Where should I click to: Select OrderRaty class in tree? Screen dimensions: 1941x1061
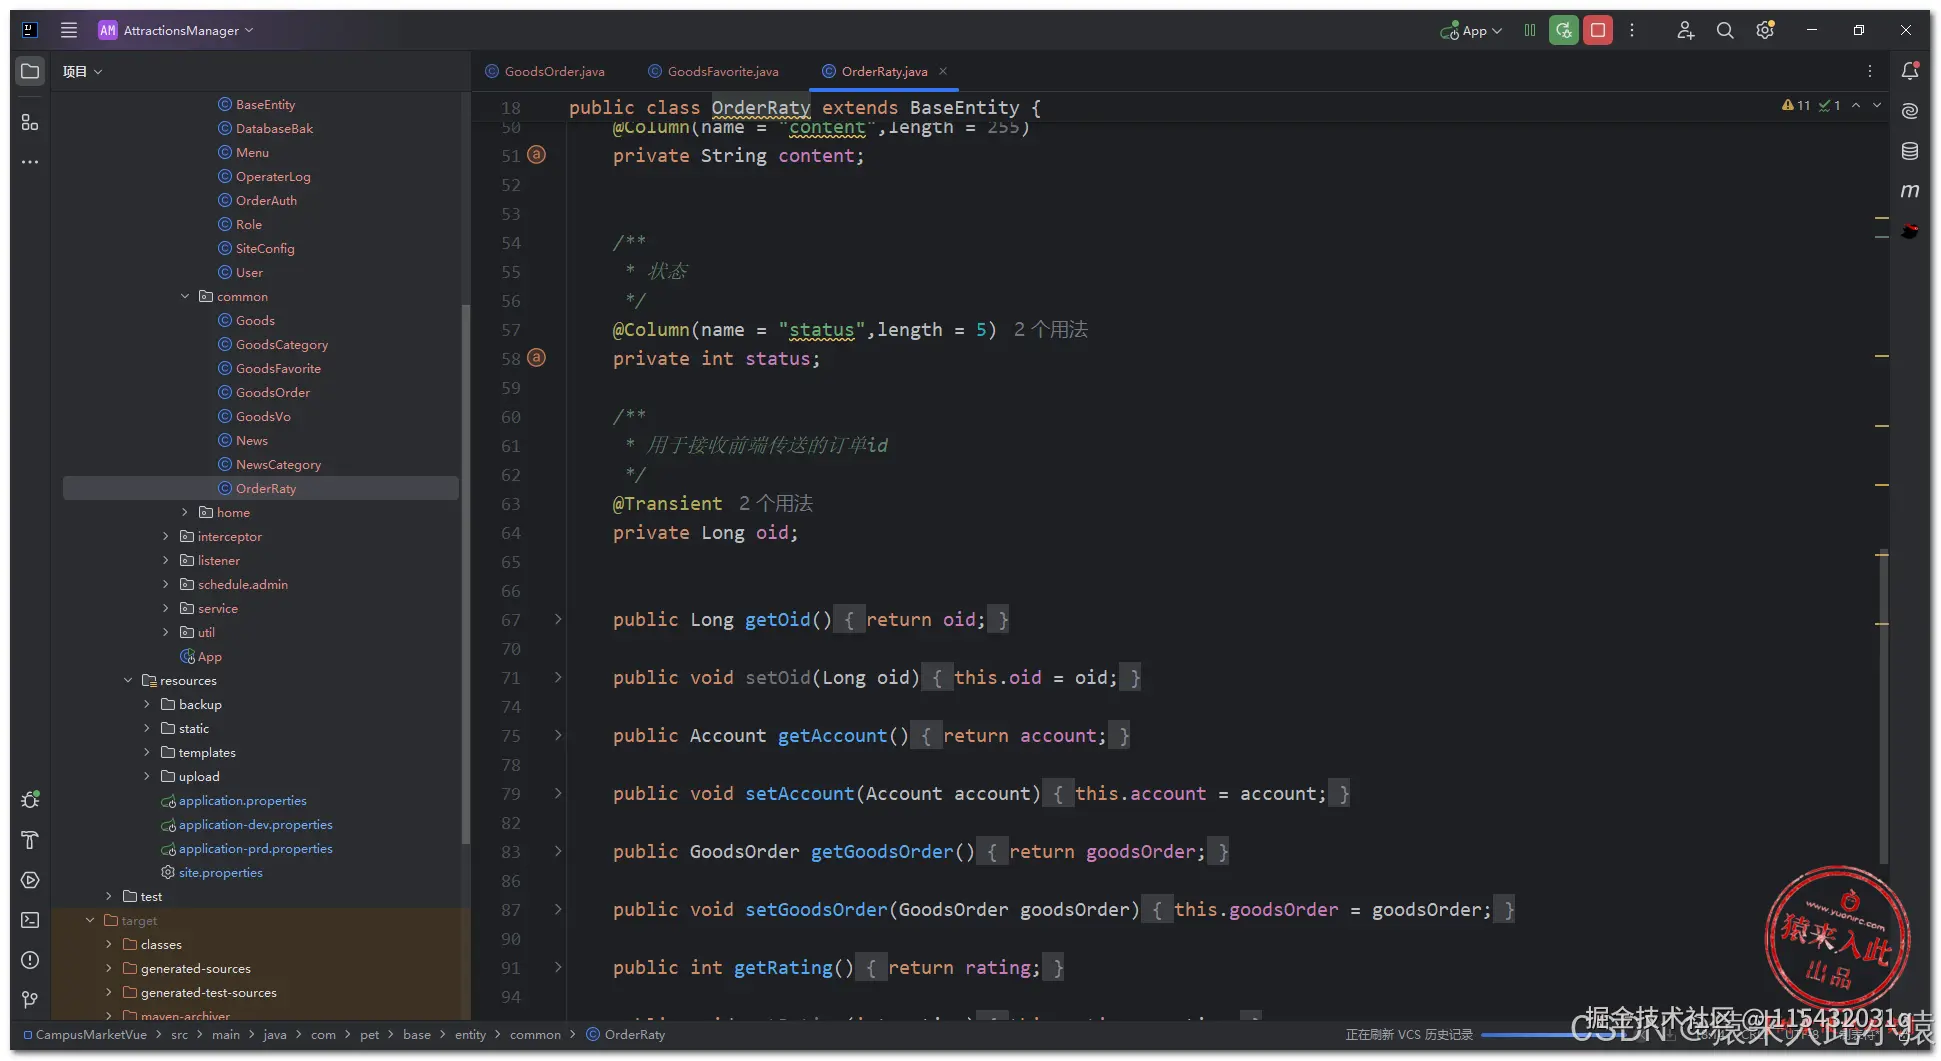260,488
